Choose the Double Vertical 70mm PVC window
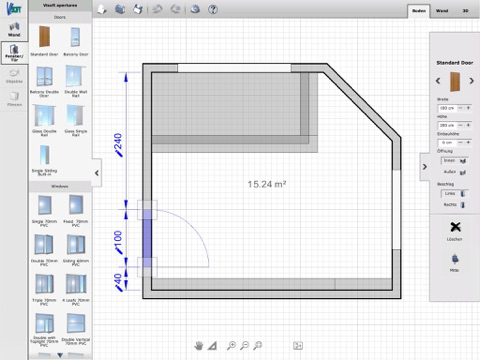This screenshot has height=360, width=480. pos(76,323)
